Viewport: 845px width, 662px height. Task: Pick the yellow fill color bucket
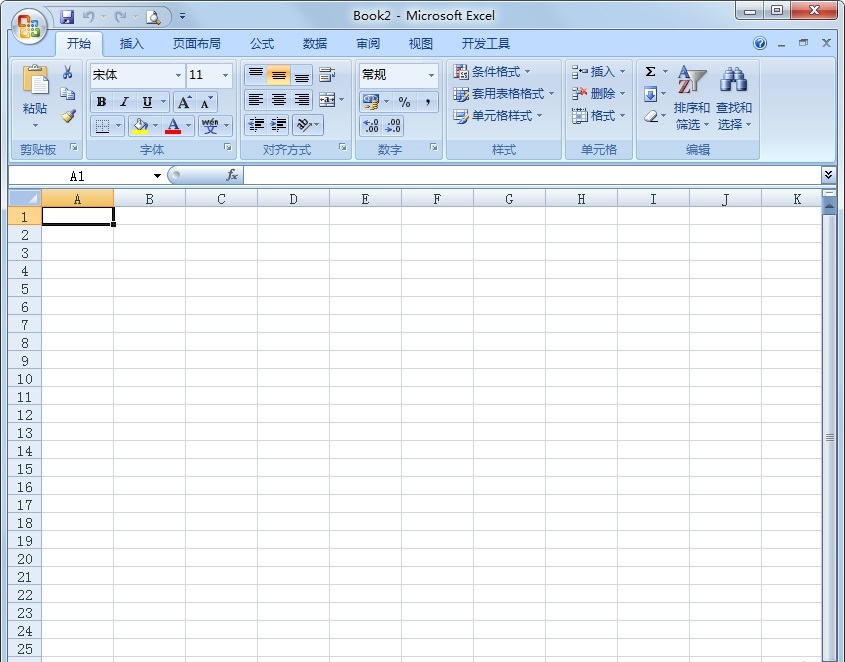tap(140, 126)
